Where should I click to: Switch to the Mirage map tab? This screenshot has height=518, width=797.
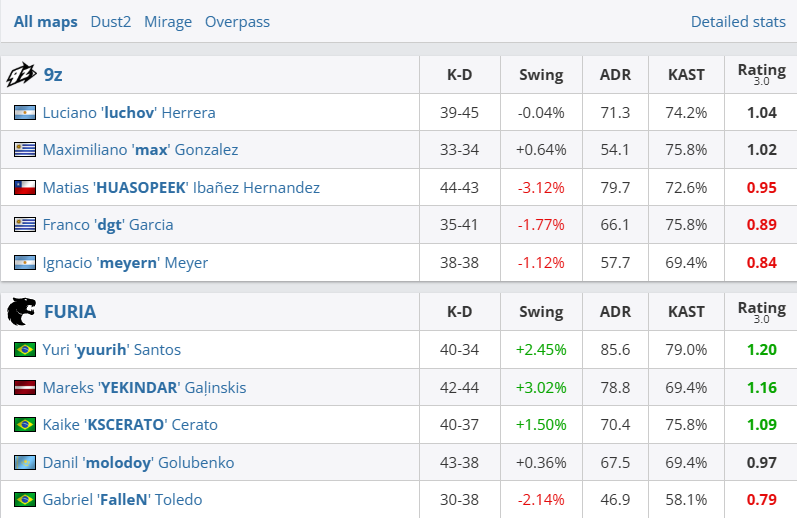[168, 22]
